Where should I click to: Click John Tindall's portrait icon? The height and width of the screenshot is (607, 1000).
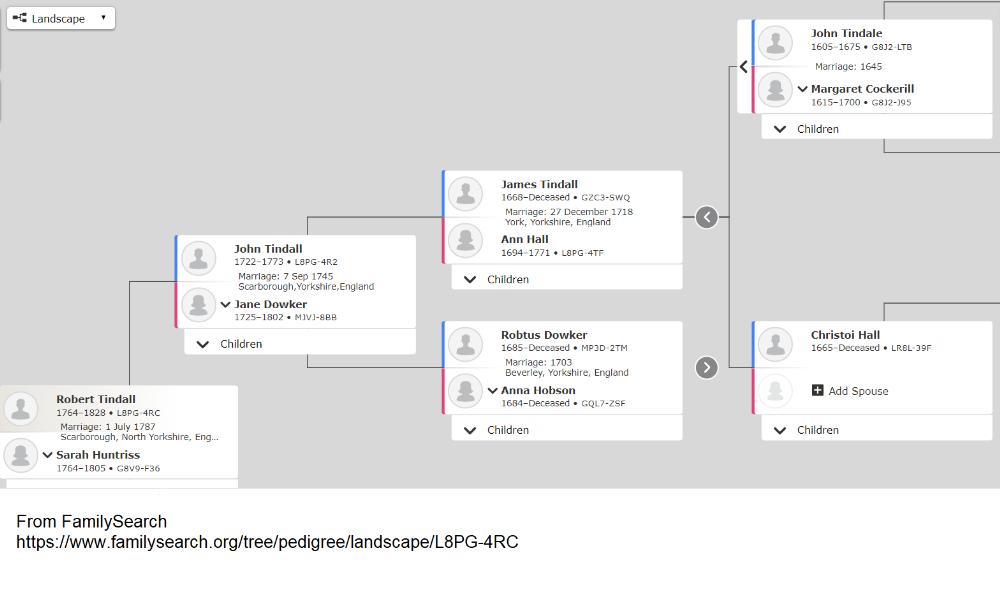pyautogui.click(x=199, y=258)
